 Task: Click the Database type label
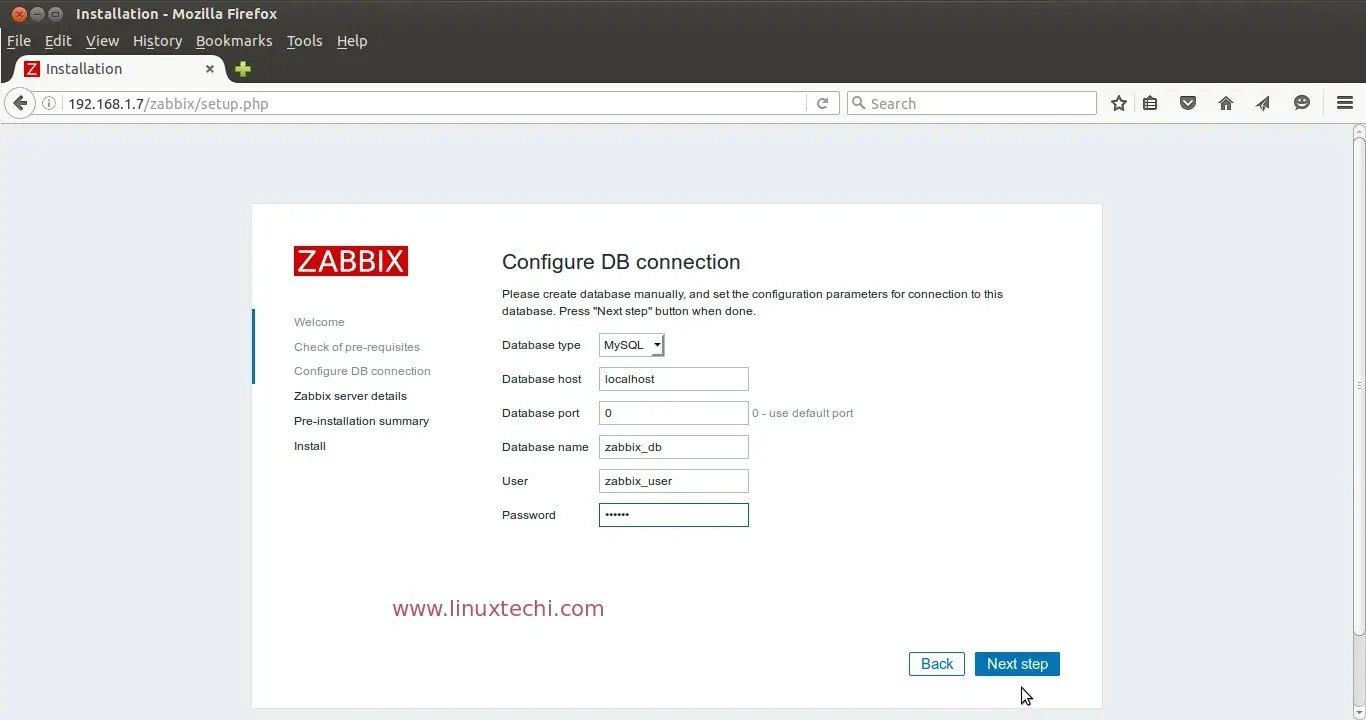[541, 345]
